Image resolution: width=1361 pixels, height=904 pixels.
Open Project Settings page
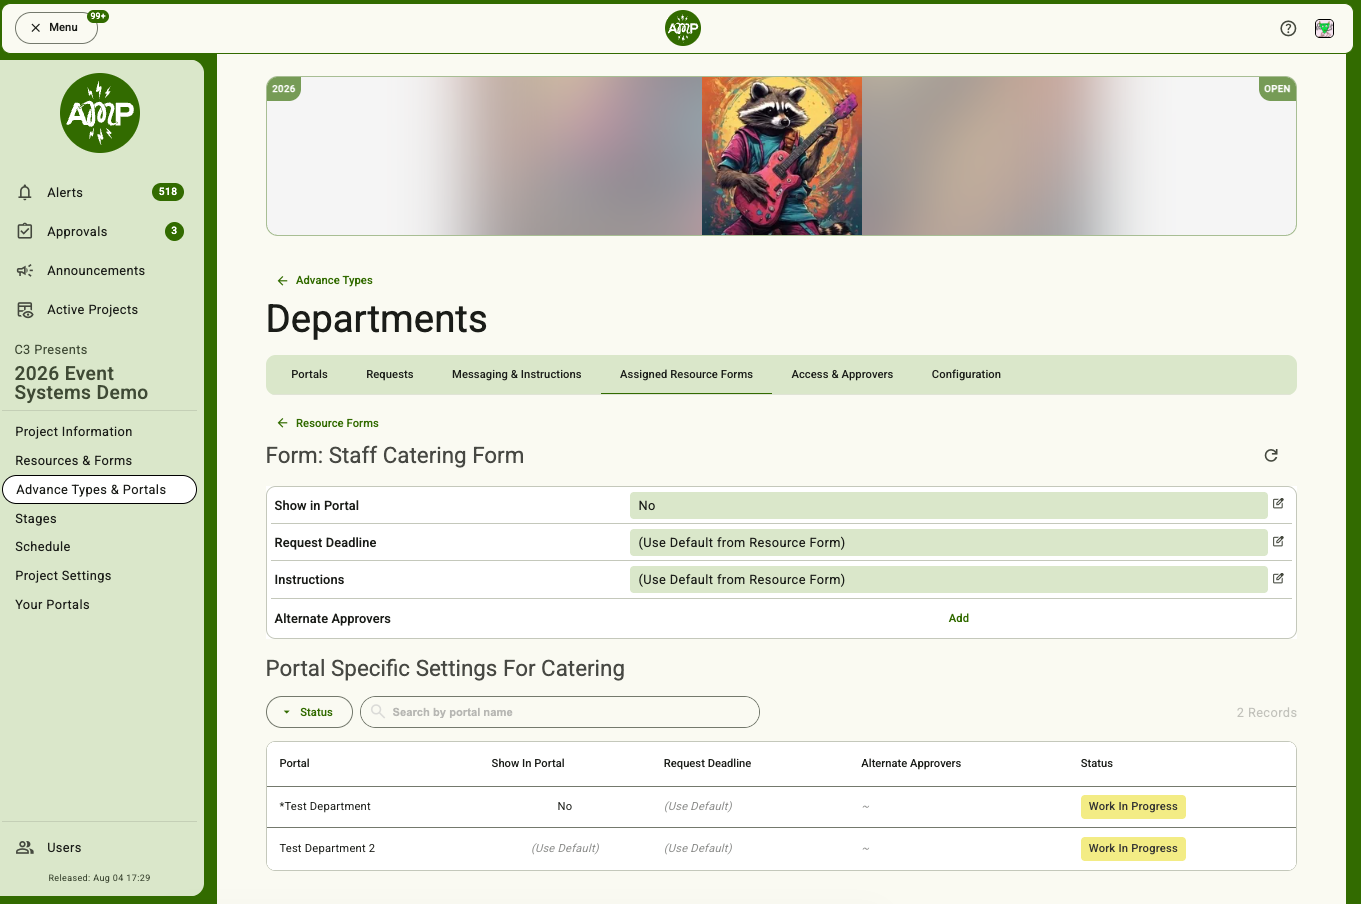coord(63,576)
